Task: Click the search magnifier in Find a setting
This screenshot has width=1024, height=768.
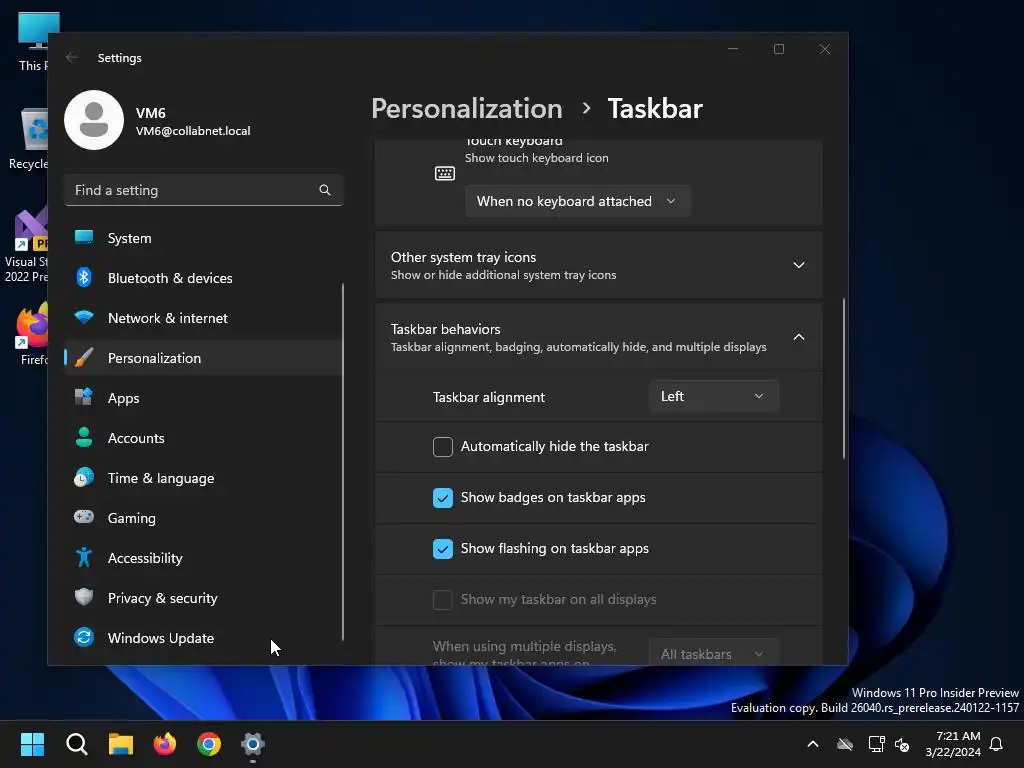Action: [325, 190]
